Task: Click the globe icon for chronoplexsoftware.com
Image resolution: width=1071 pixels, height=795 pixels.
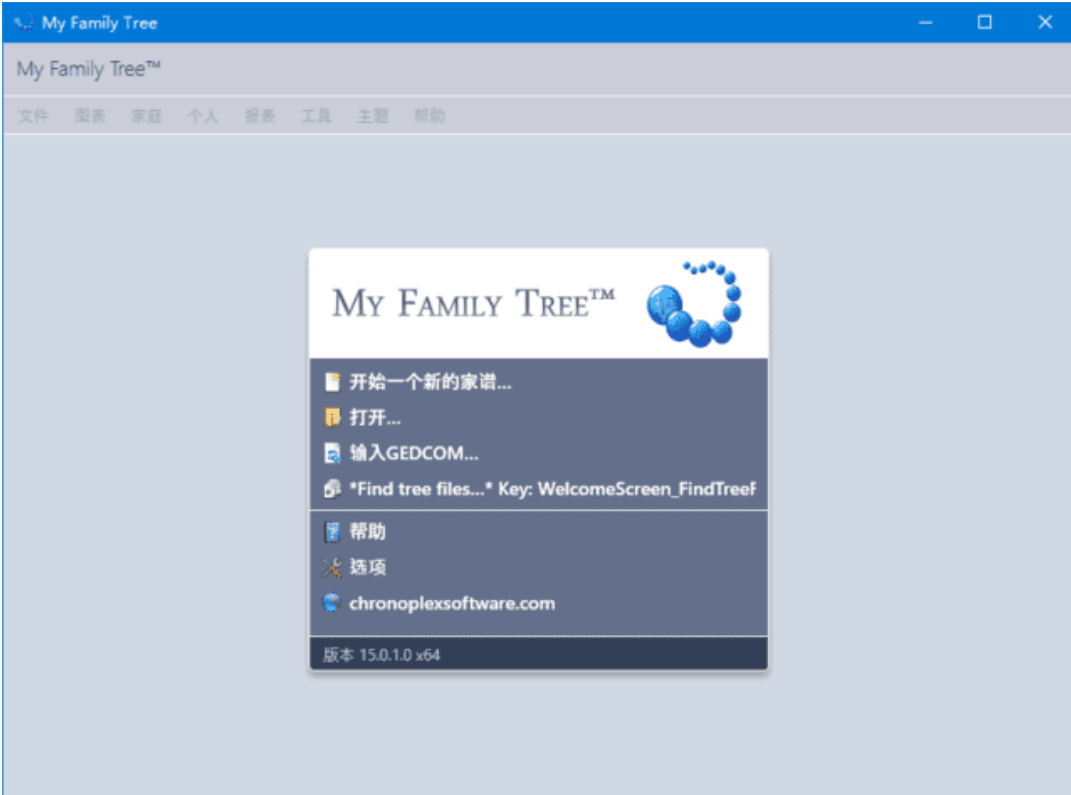Action: click(332, 603)
